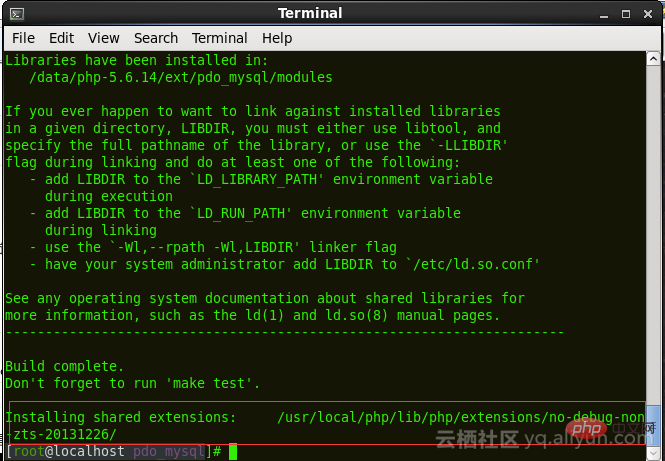Click the 'Installing shared extensions:' text
This screenshot has width=665, height=461.
[120, 417]
